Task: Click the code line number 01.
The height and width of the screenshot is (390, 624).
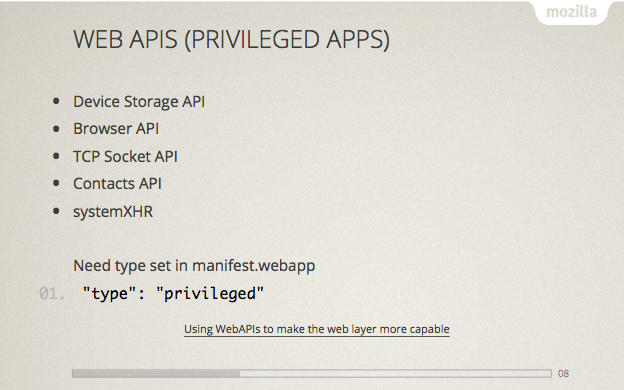Action: [52, 294]
